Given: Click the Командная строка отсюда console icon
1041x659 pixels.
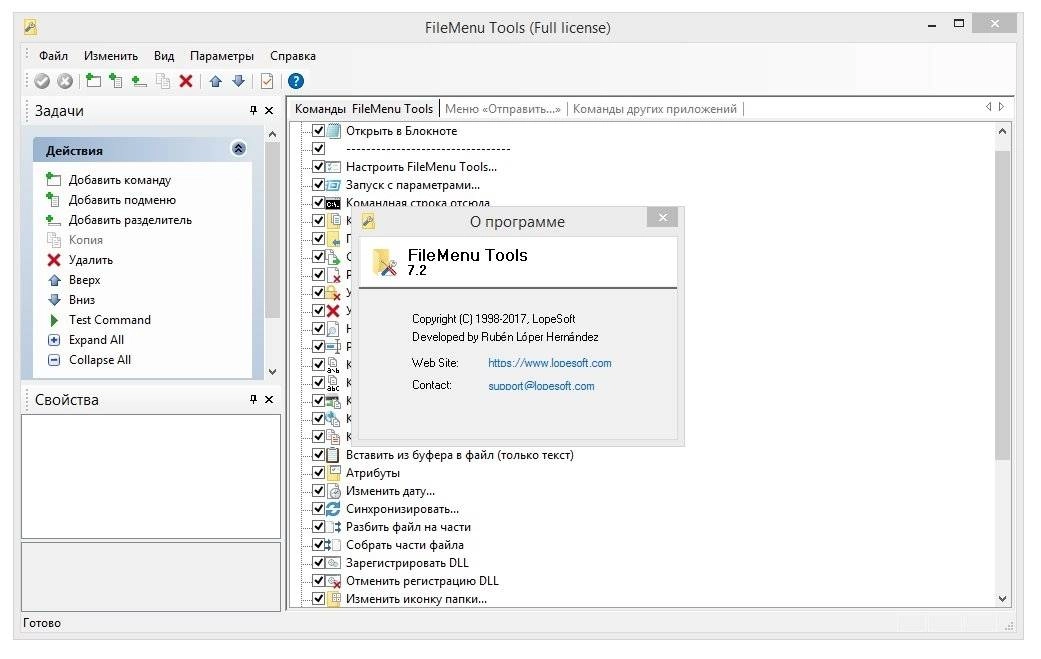Looking at the screenshot, I should coord(334,202).
